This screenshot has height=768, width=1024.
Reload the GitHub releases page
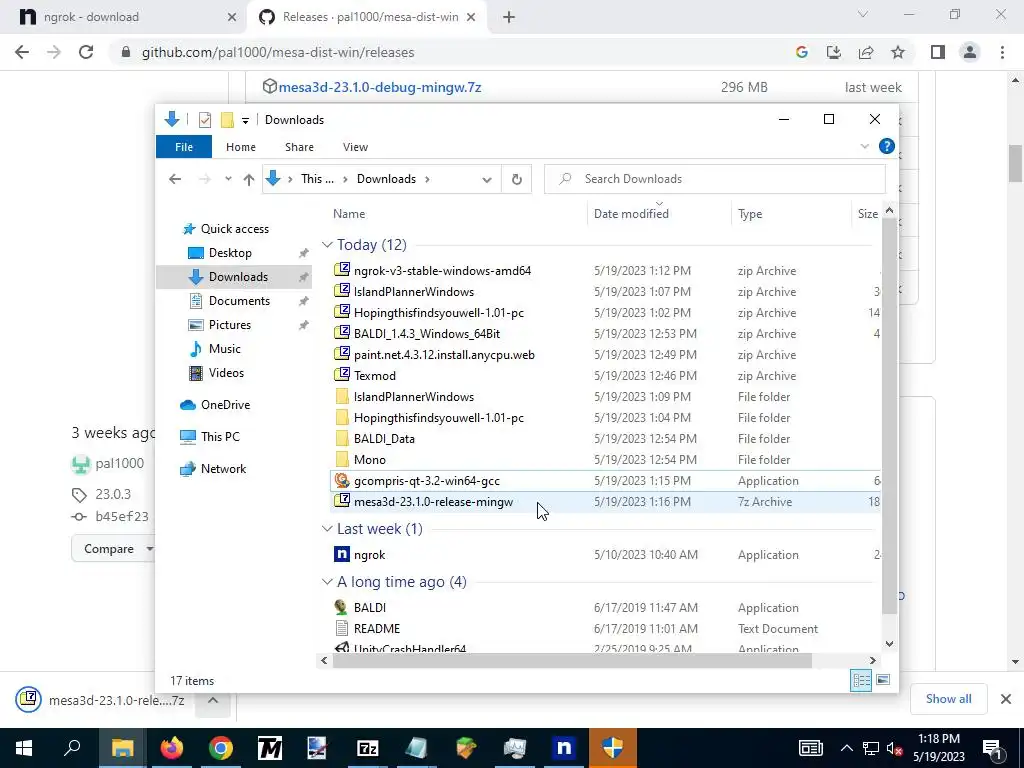86,52
